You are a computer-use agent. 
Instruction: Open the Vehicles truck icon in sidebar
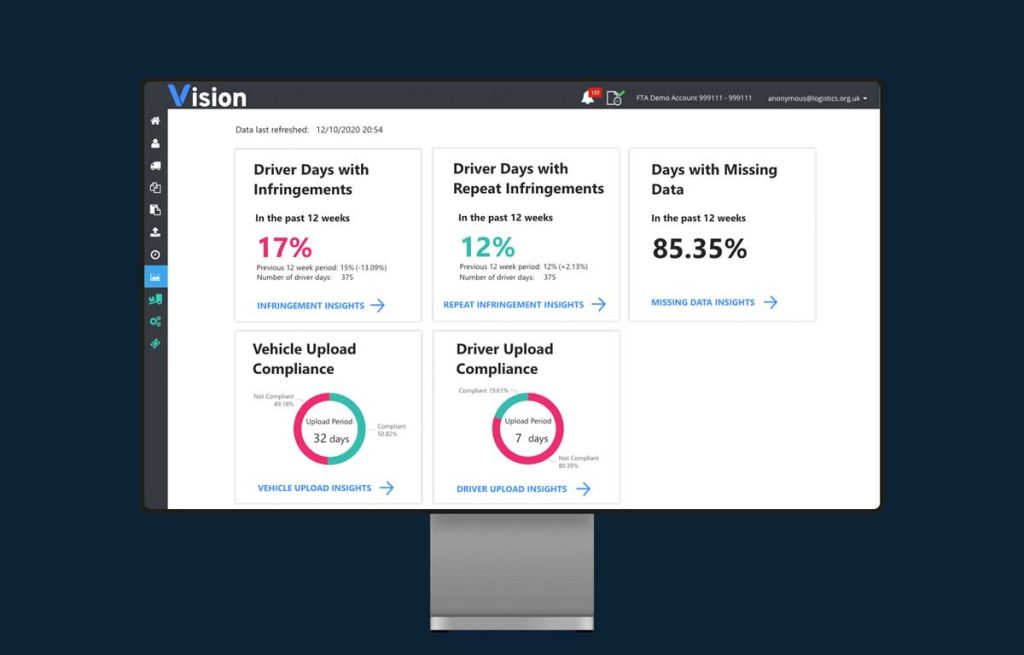click(155, 166)
